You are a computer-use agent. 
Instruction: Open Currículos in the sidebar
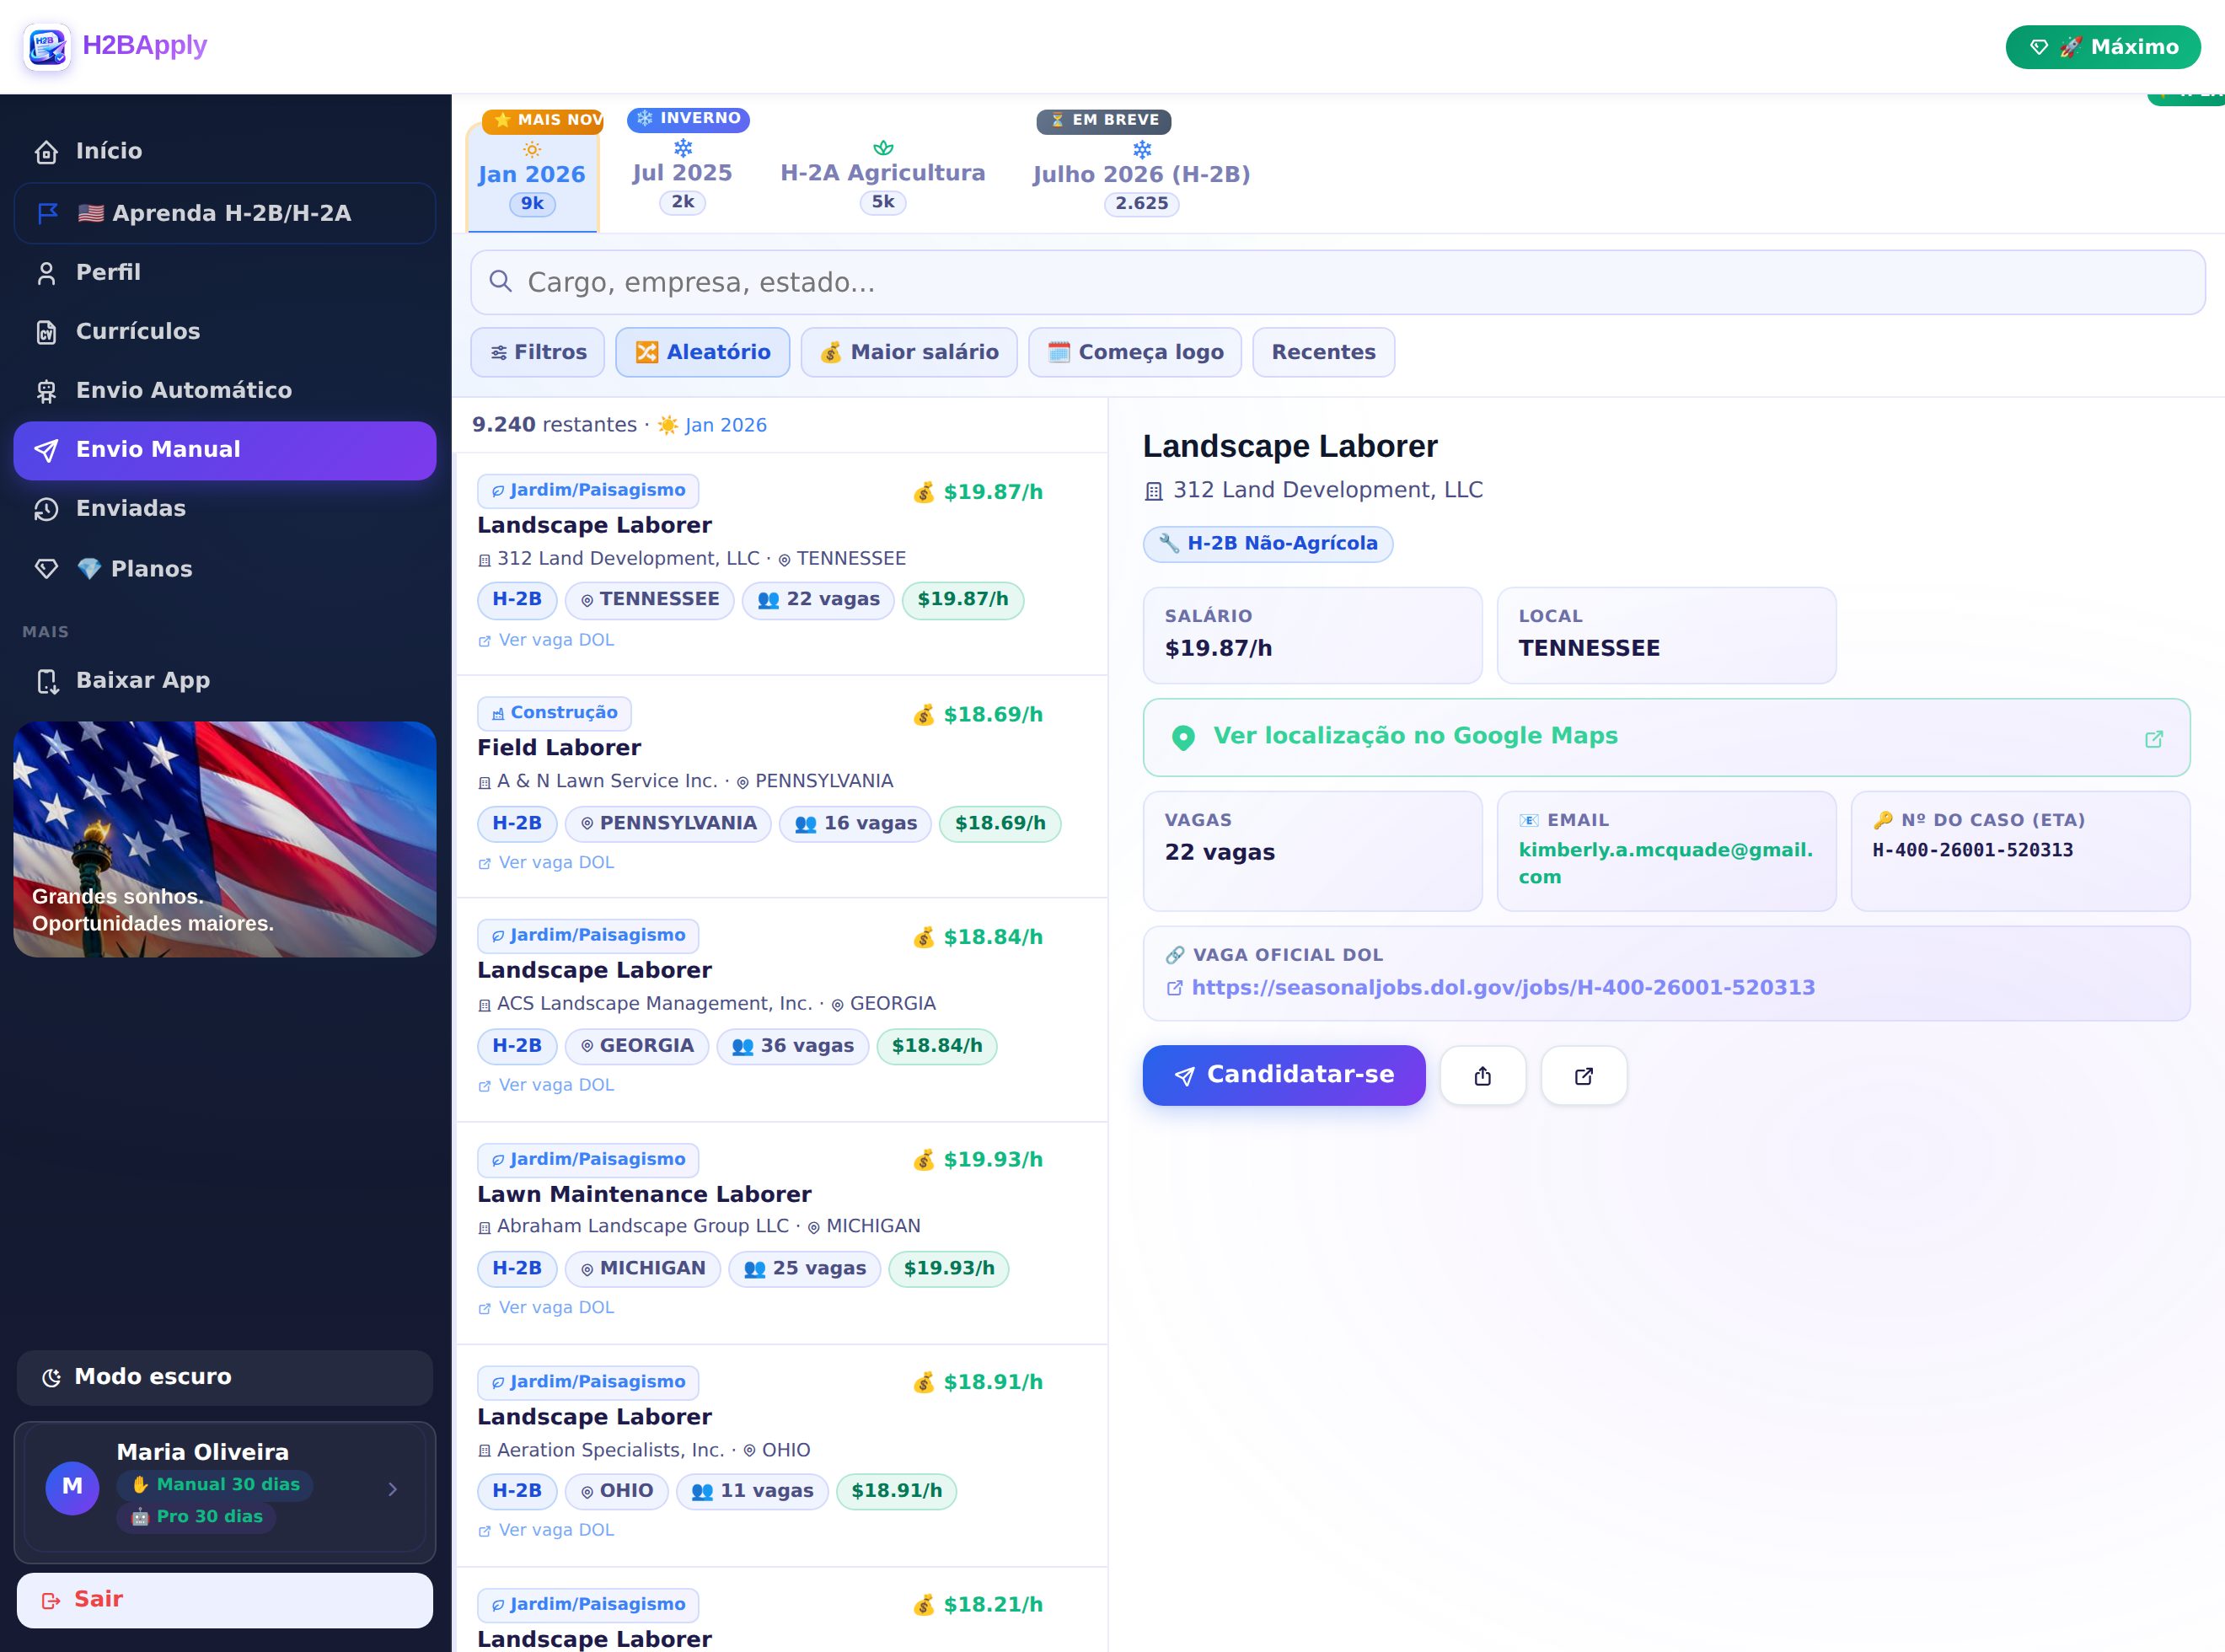224,331
